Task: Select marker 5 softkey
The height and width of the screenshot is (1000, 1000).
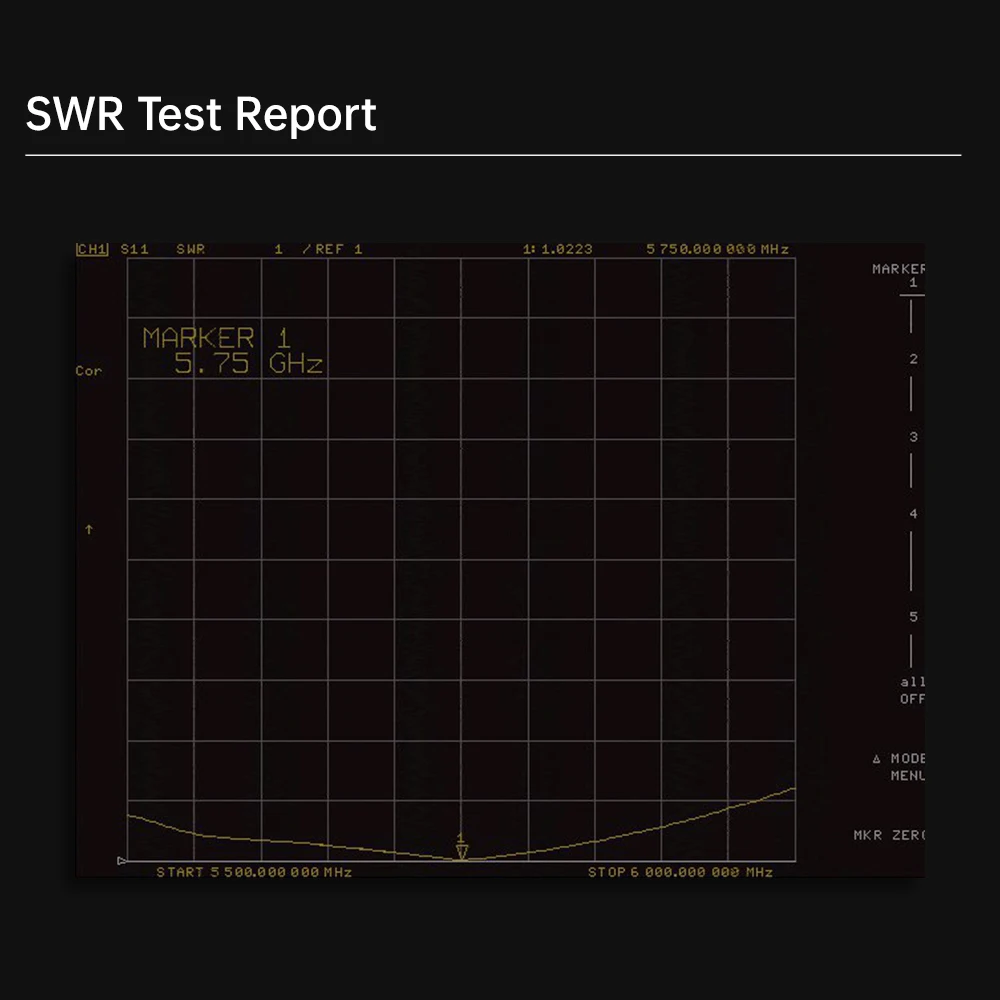Action: pos(913,617)
